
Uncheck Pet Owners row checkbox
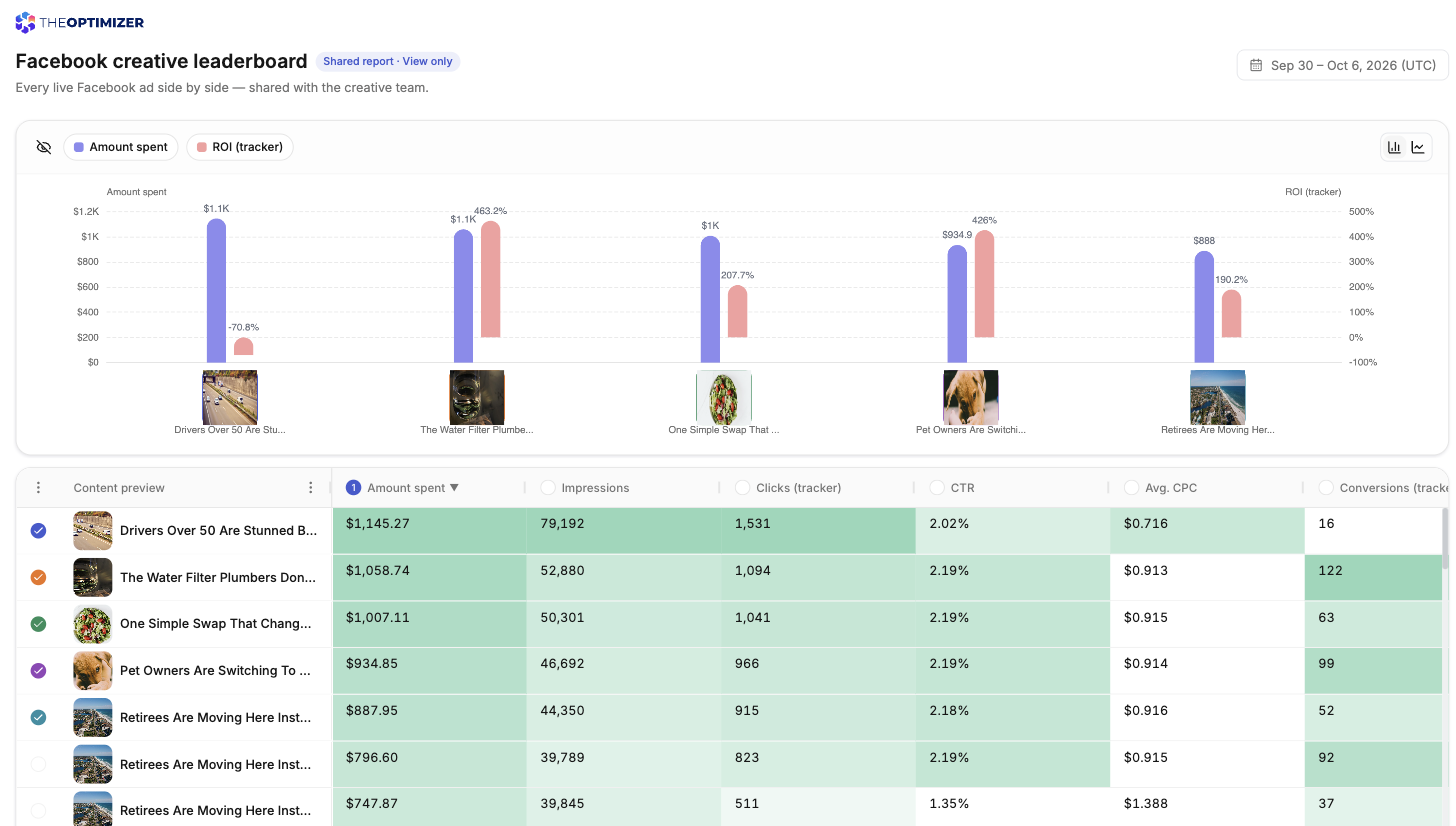[x=38, y=671]
